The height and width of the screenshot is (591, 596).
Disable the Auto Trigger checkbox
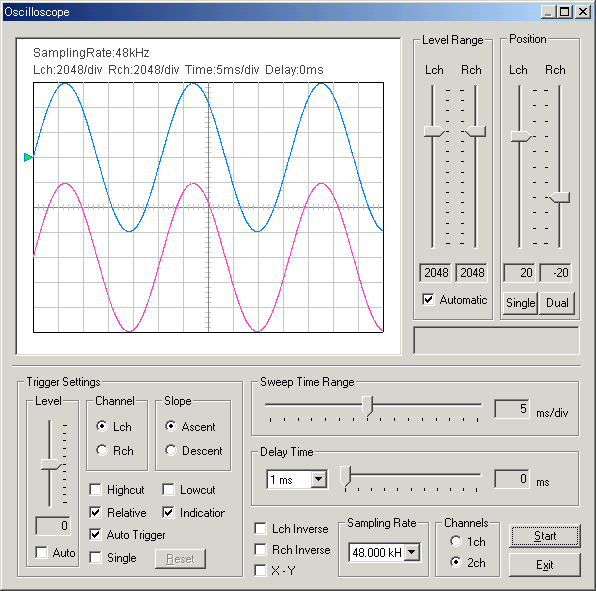tap(95, 535)
